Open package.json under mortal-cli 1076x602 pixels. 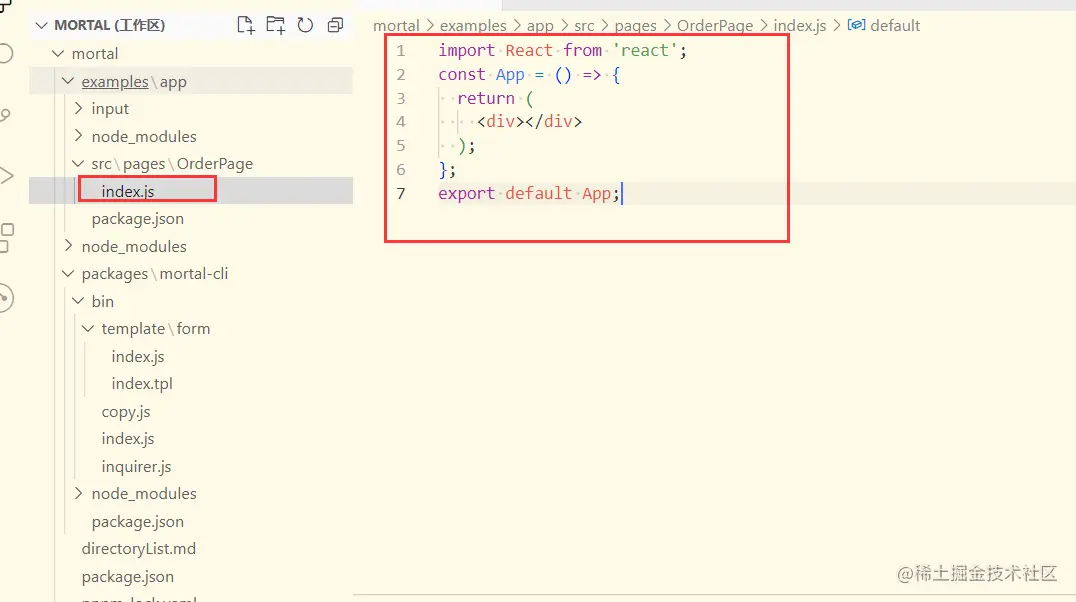pyautogui.click(x=138, y=522)
